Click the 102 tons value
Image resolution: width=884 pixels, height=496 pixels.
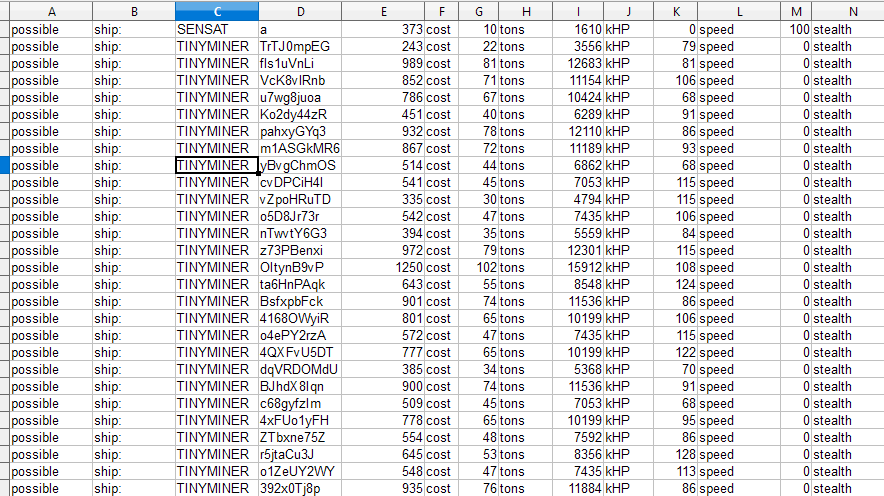tap(479, 267)
